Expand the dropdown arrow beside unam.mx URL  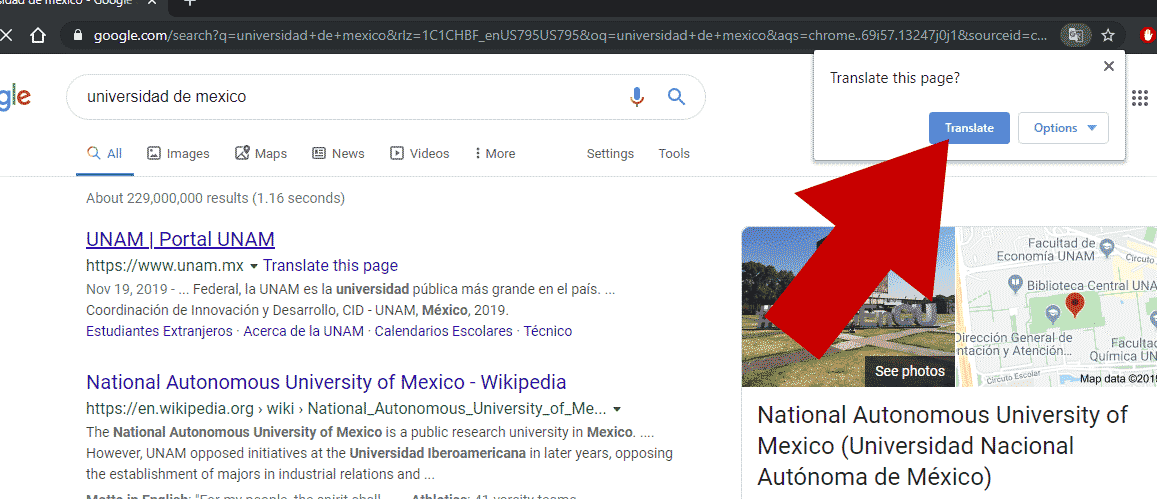(254, 266)
